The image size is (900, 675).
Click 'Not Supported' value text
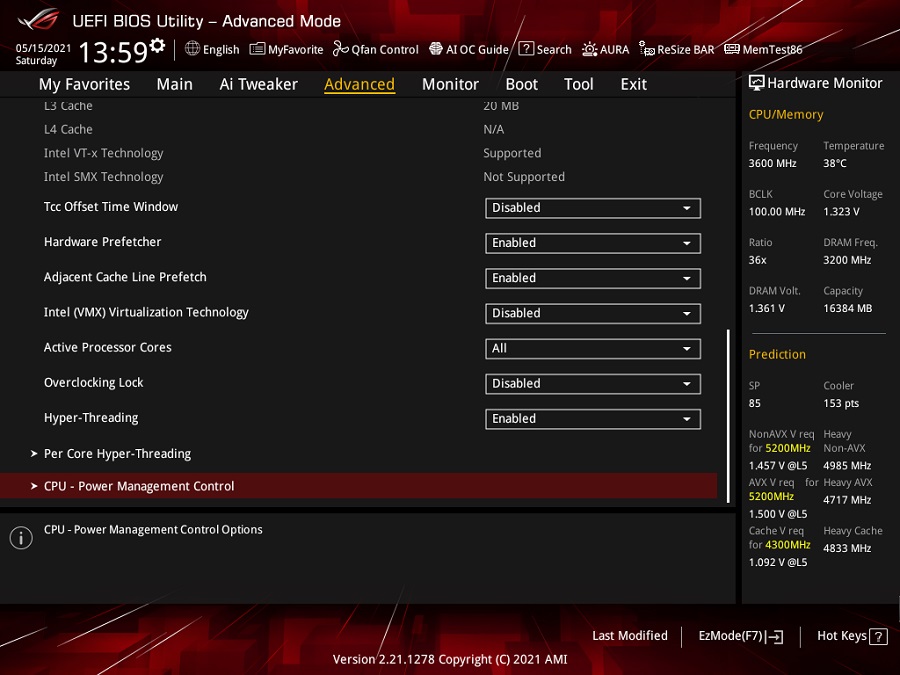click(x=523, y=177)
